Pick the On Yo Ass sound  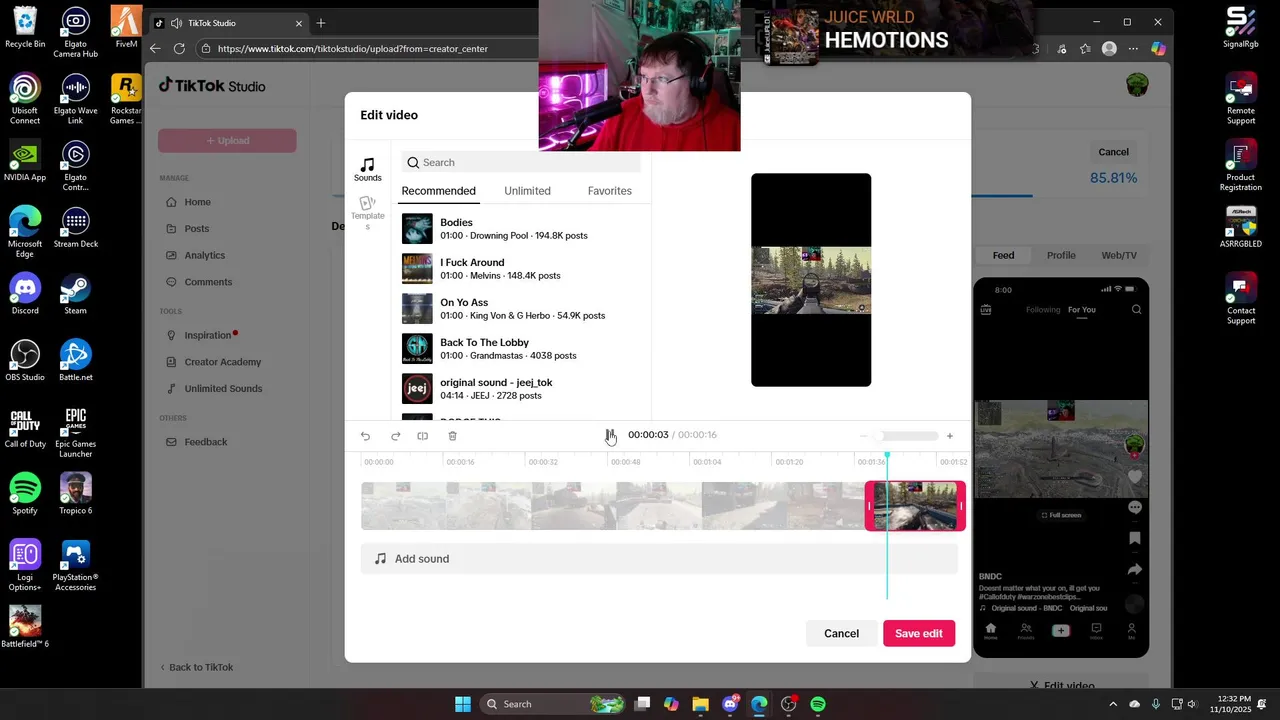pyautogui.click(x=521, y=309)
